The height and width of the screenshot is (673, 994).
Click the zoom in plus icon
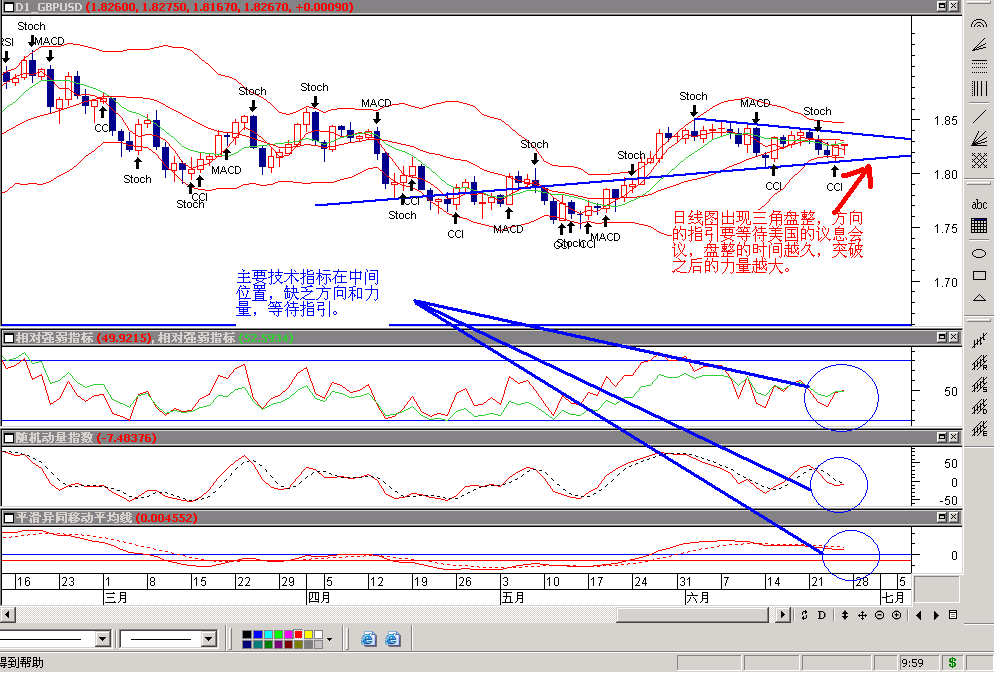click(896, 615)
